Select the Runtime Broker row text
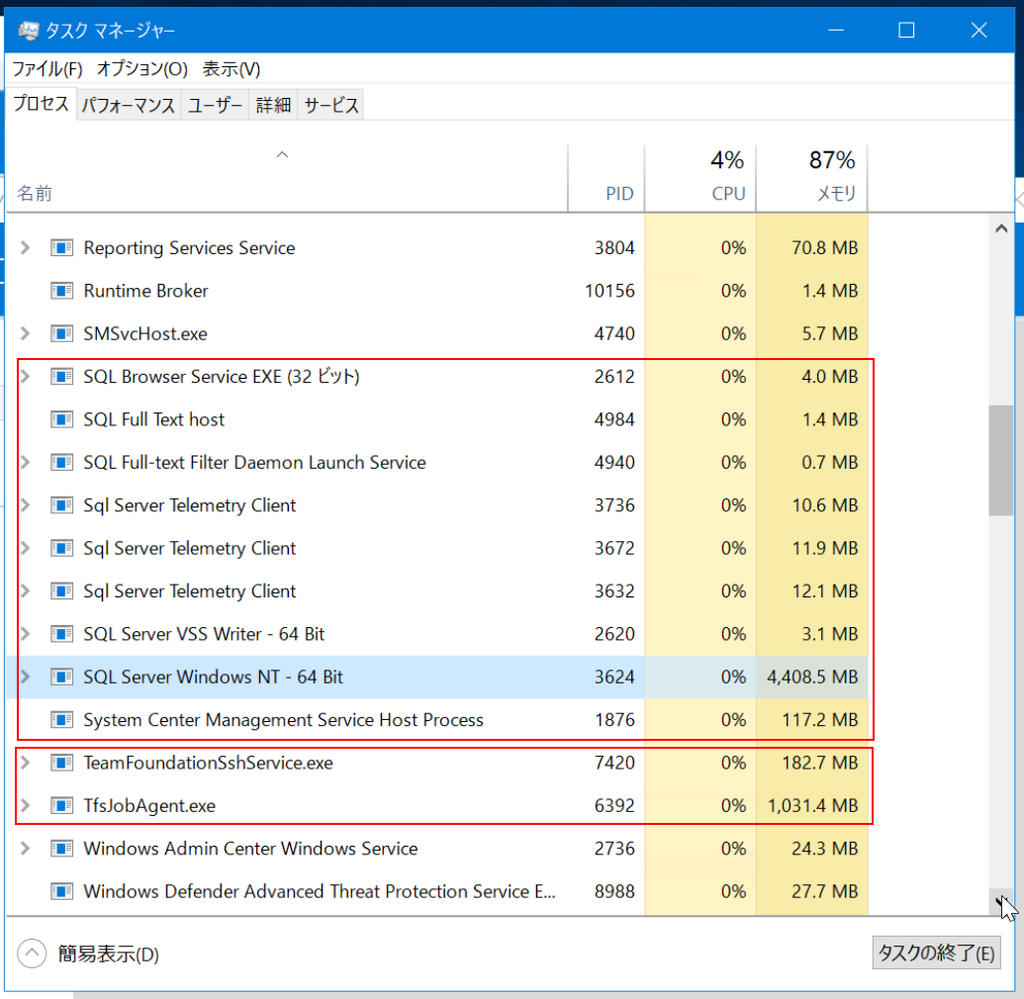The height and width of the screenshot is (999, 1024). (x=146, y=291)
